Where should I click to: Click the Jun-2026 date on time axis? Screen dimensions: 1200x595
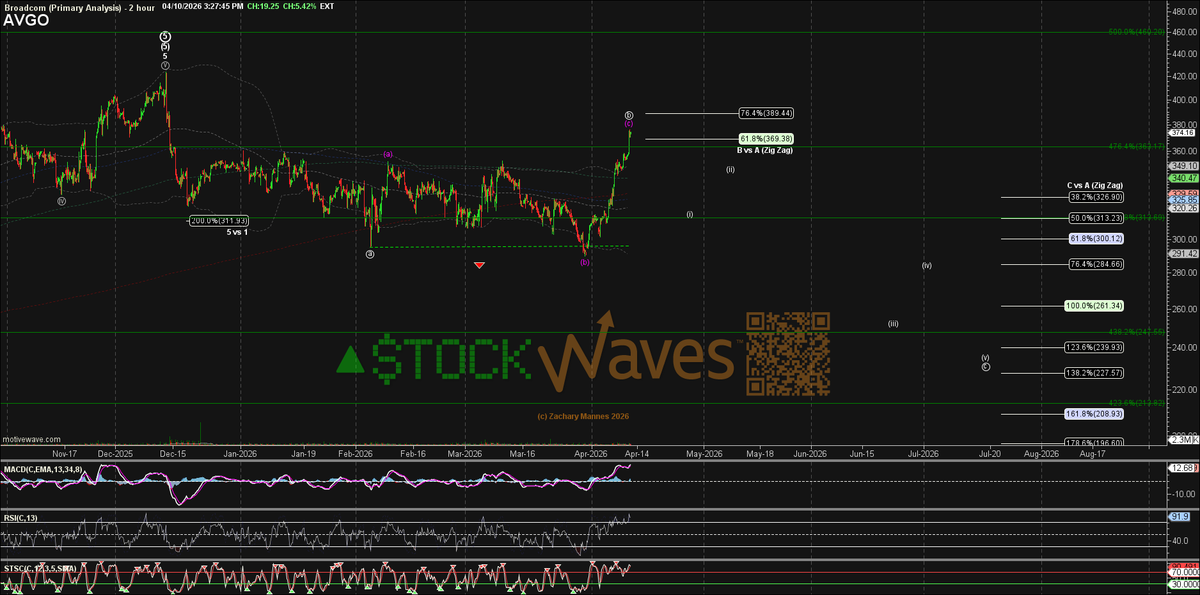point(810,453)
